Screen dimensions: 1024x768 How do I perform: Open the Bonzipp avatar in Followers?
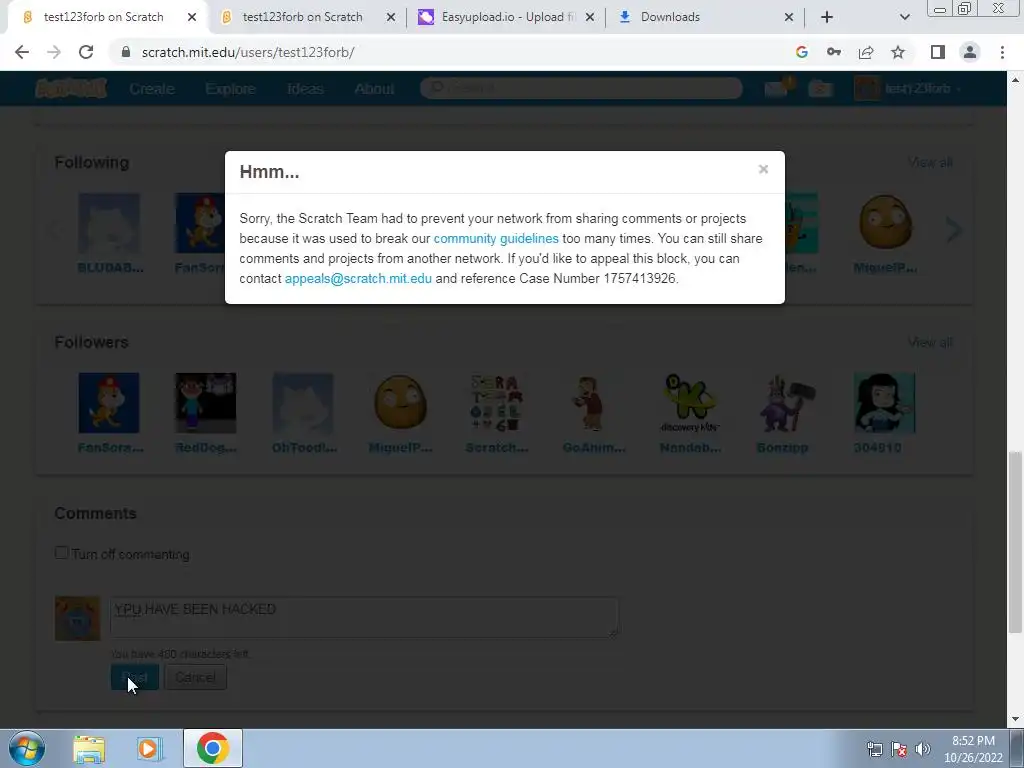(788, 403)
